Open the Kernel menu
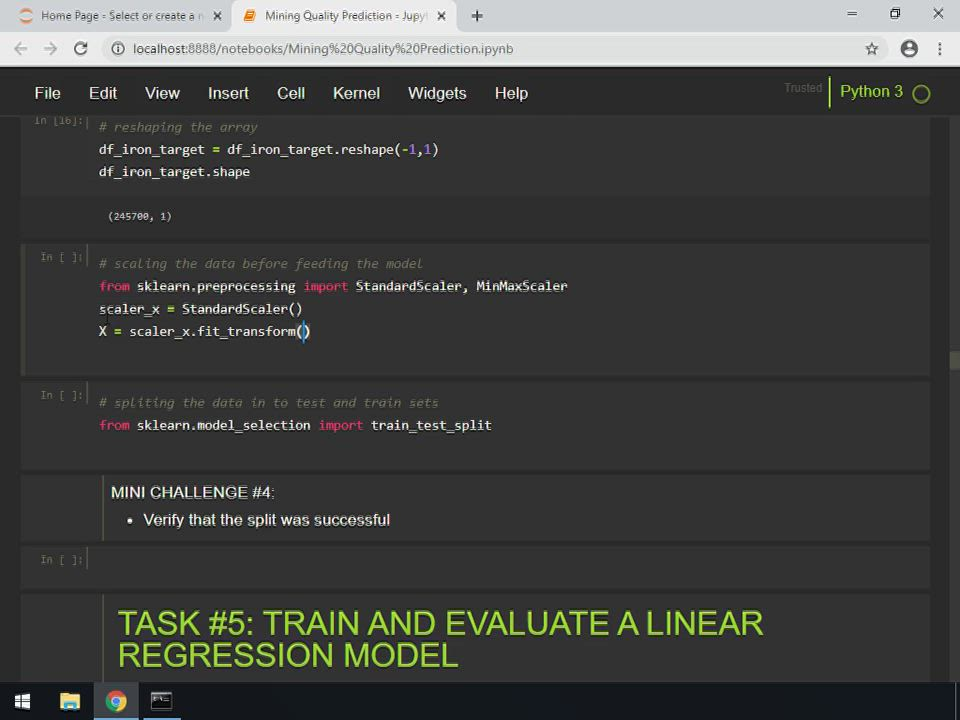The height and width of the screenshot is (720, 960). [356, 93]
